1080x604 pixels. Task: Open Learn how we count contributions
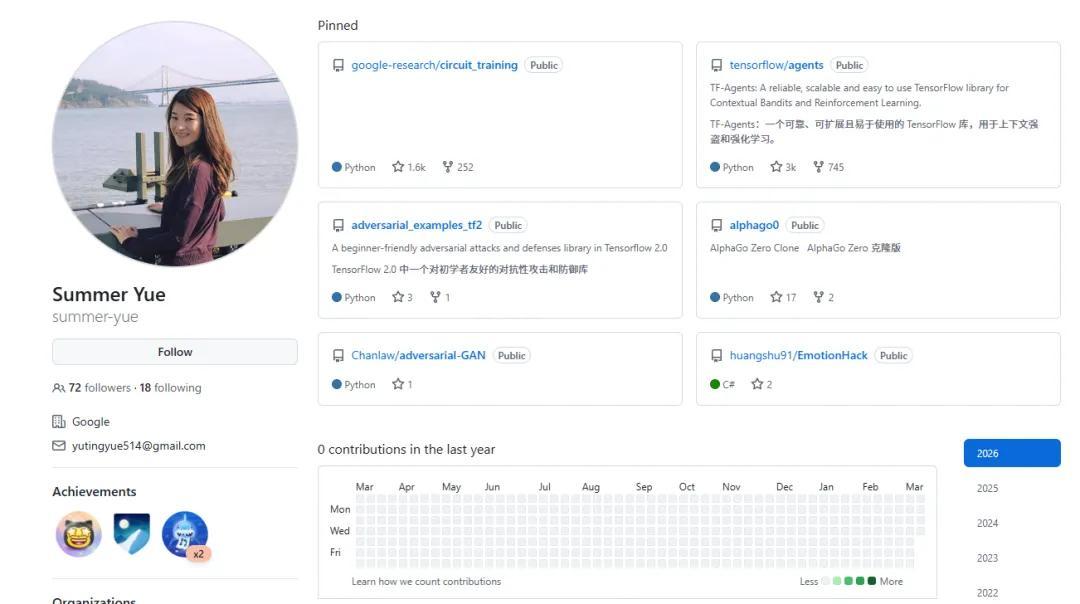[426, 581]
